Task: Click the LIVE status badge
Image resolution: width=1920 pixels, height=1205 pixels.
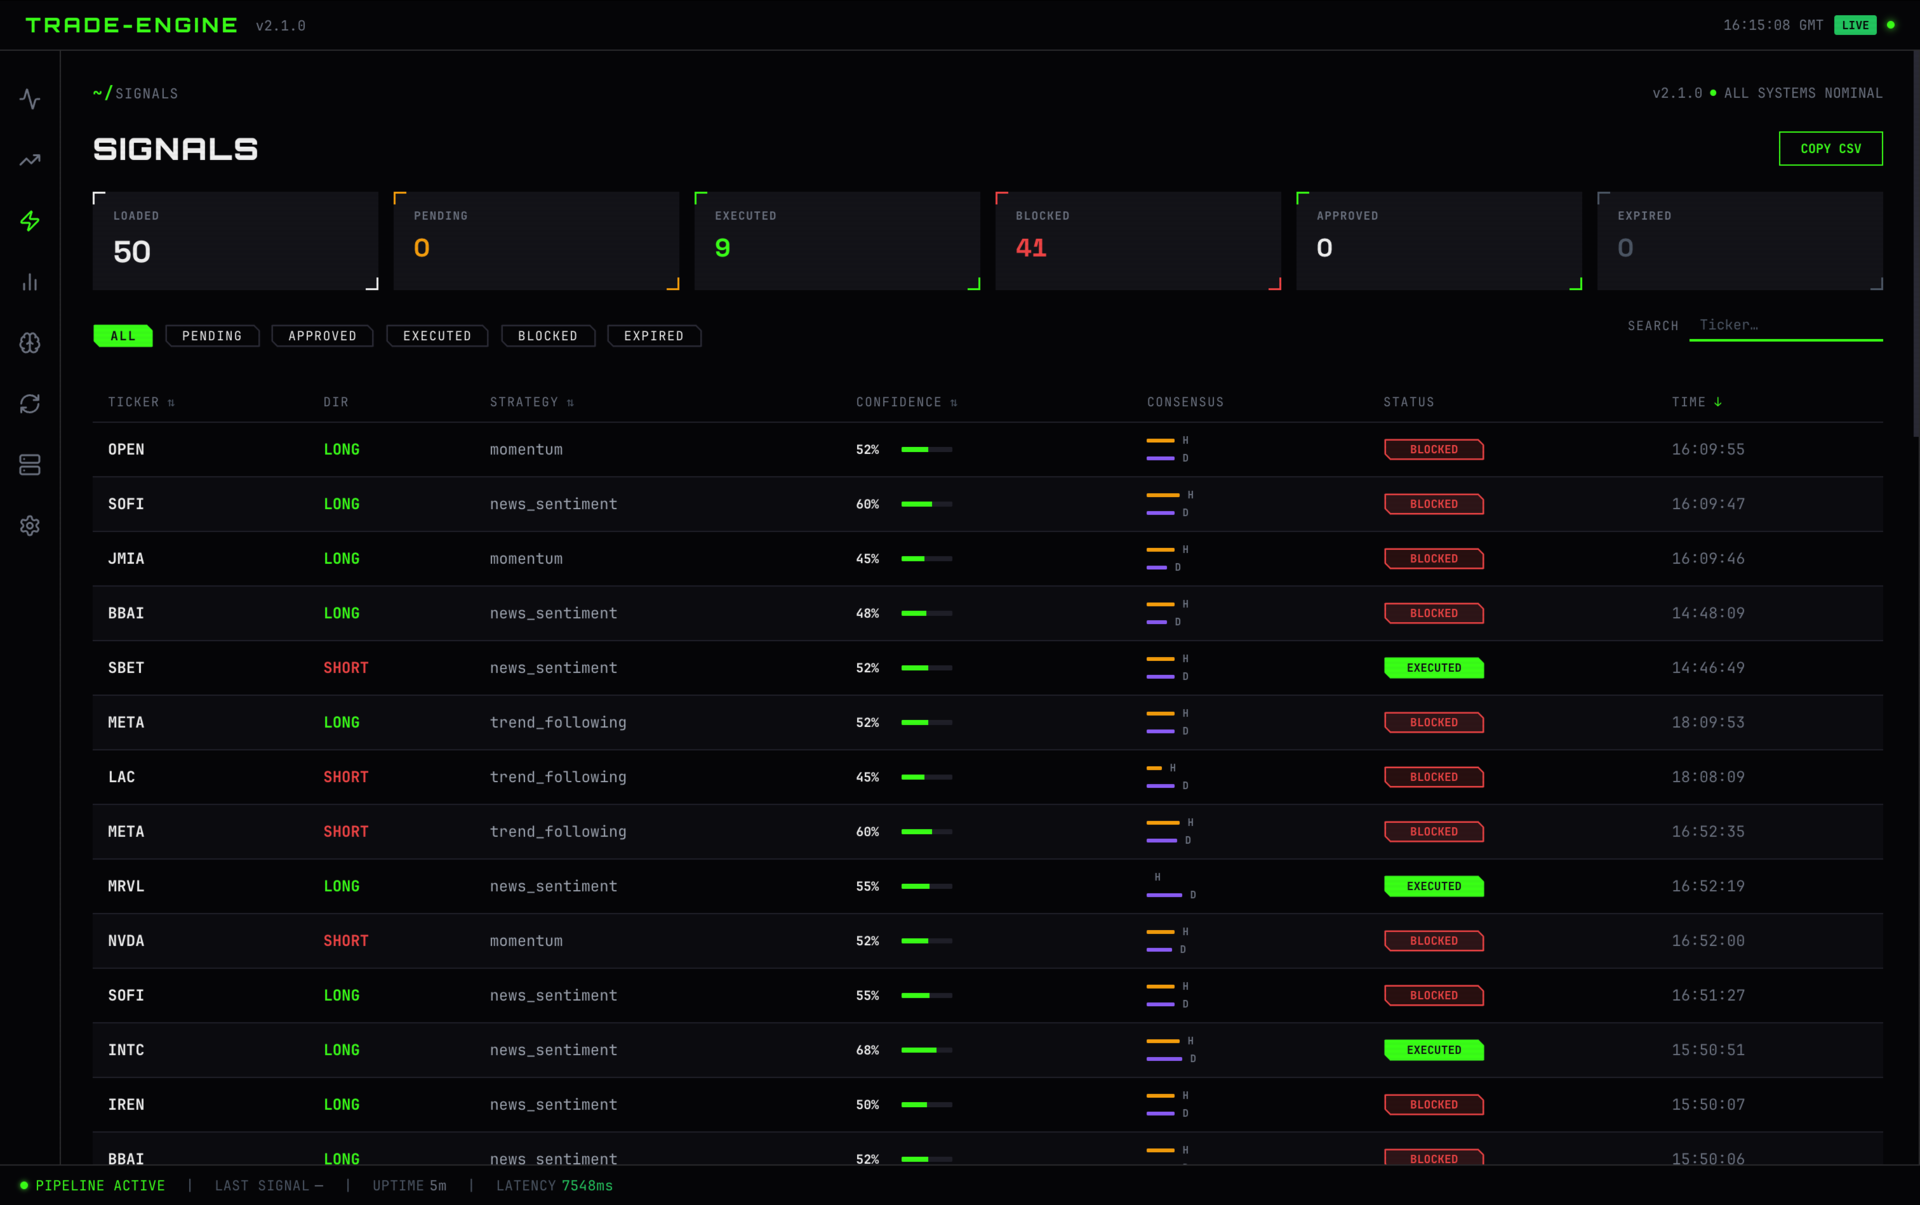Action: [x=1855, y=25]
